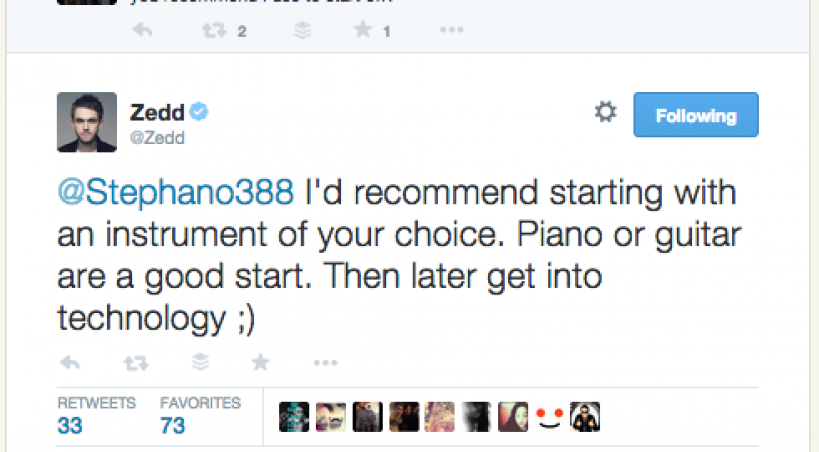Favorite the upper tweet showing 1 star
This screenshot has height=452, width=819.
click(x=363, y=31)
